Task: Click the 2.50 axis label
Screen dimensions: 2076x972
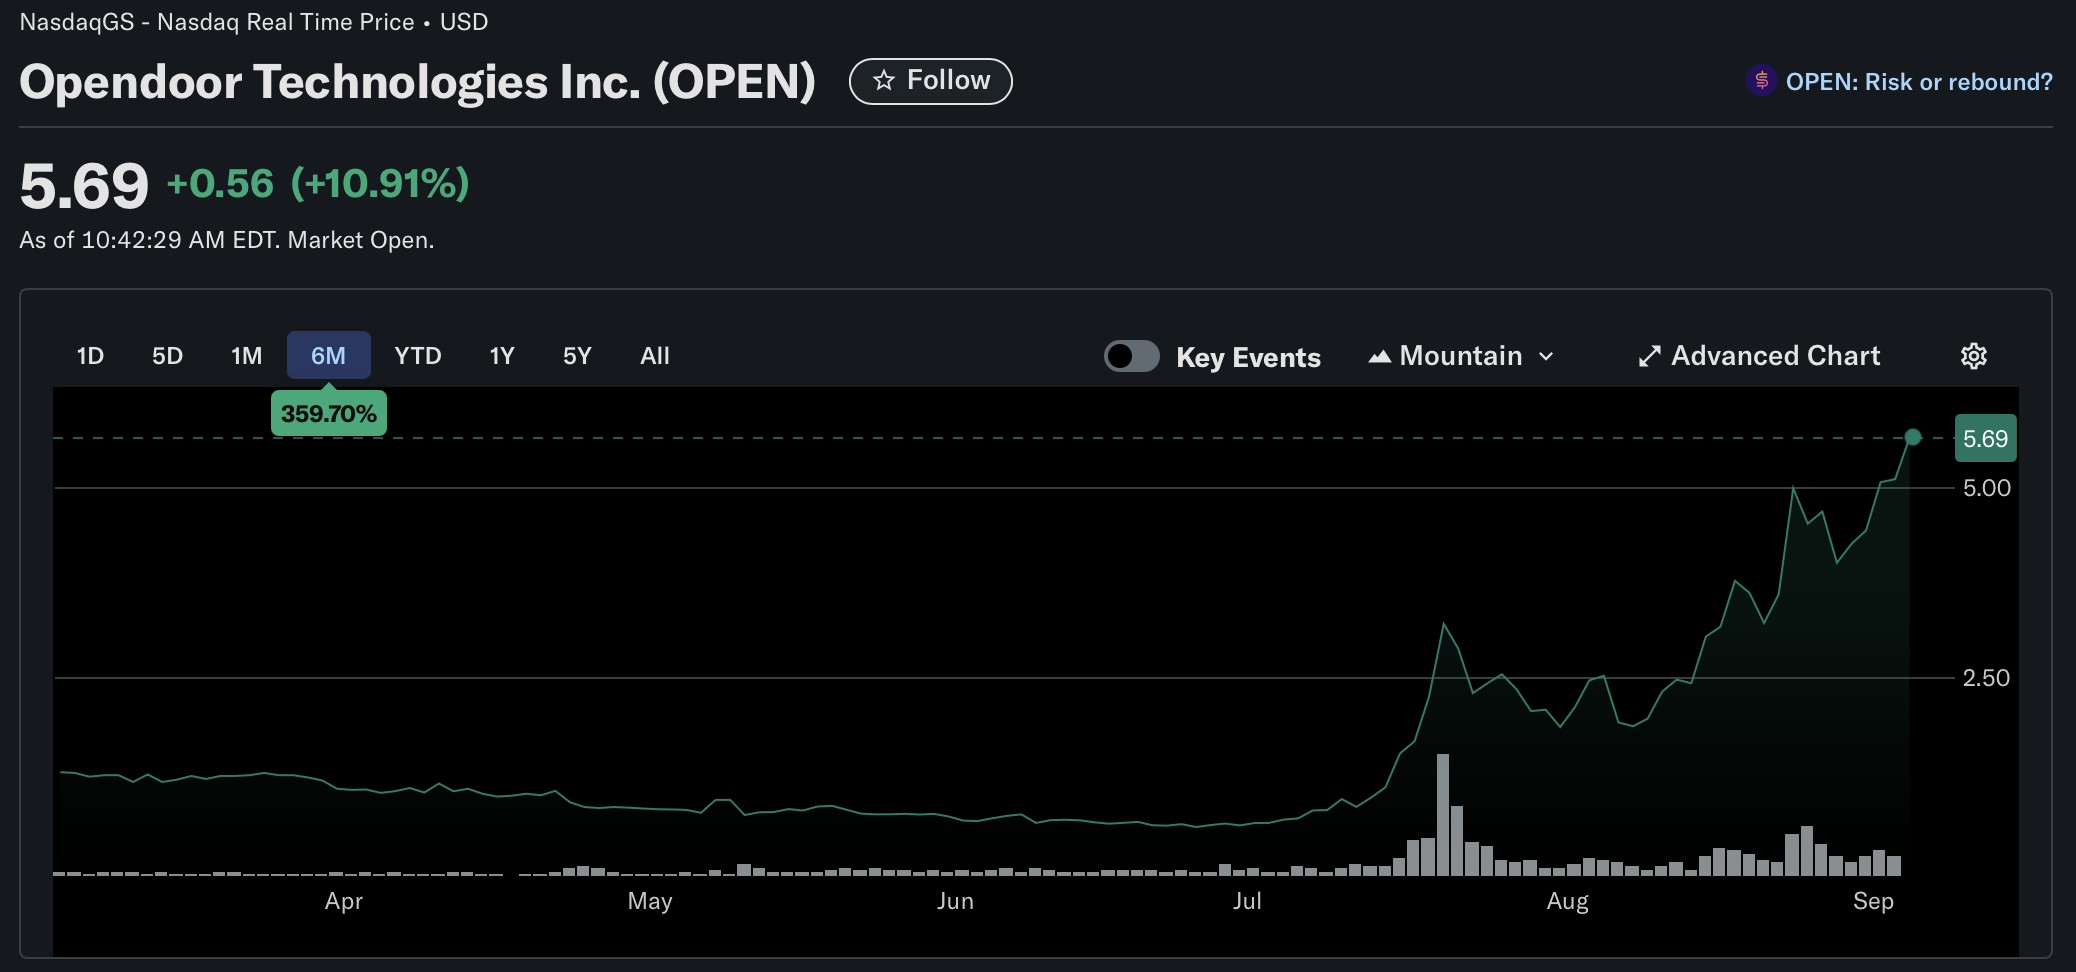Action: 1986,678
